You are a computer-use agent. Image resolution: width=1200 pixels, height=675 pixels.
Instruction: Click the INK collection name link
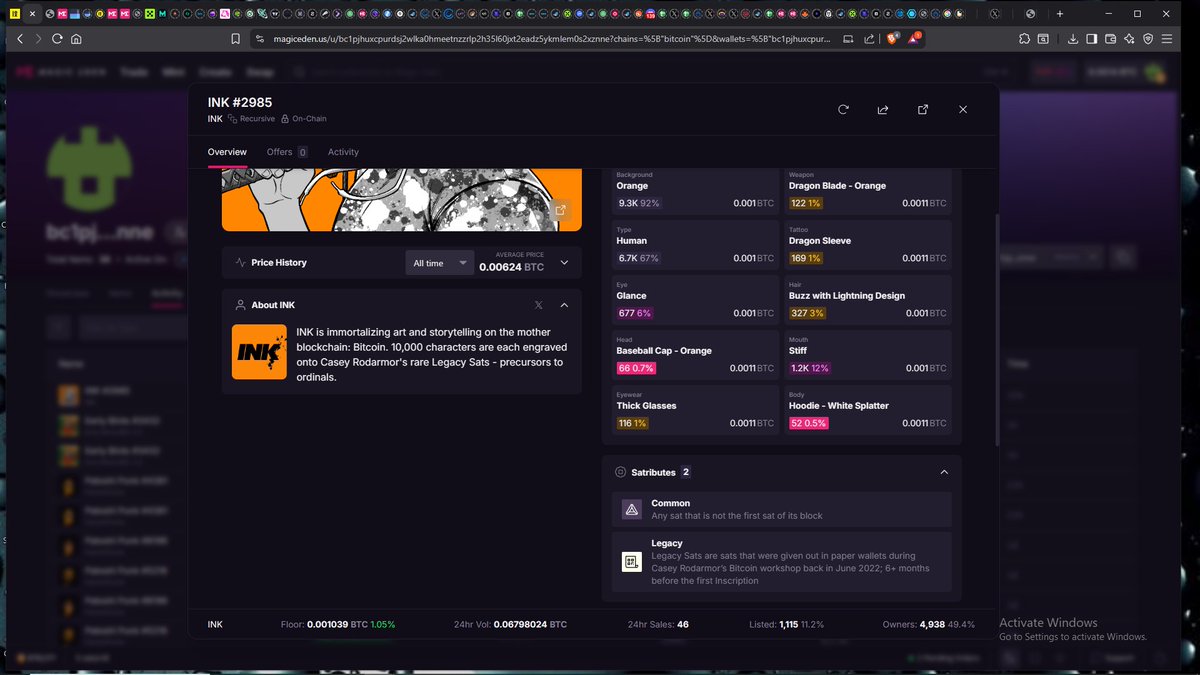pos(215,119)
